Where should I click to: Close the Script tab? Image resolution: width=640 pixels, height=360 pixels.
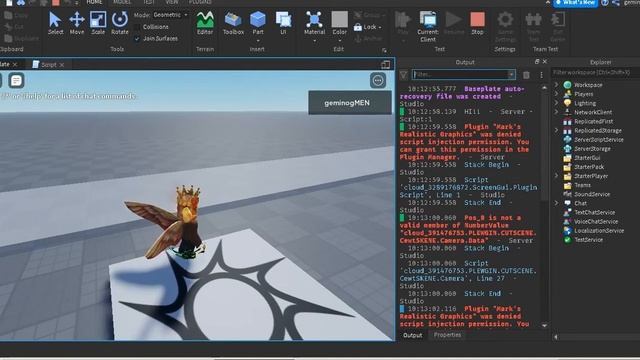click(62, 65)
